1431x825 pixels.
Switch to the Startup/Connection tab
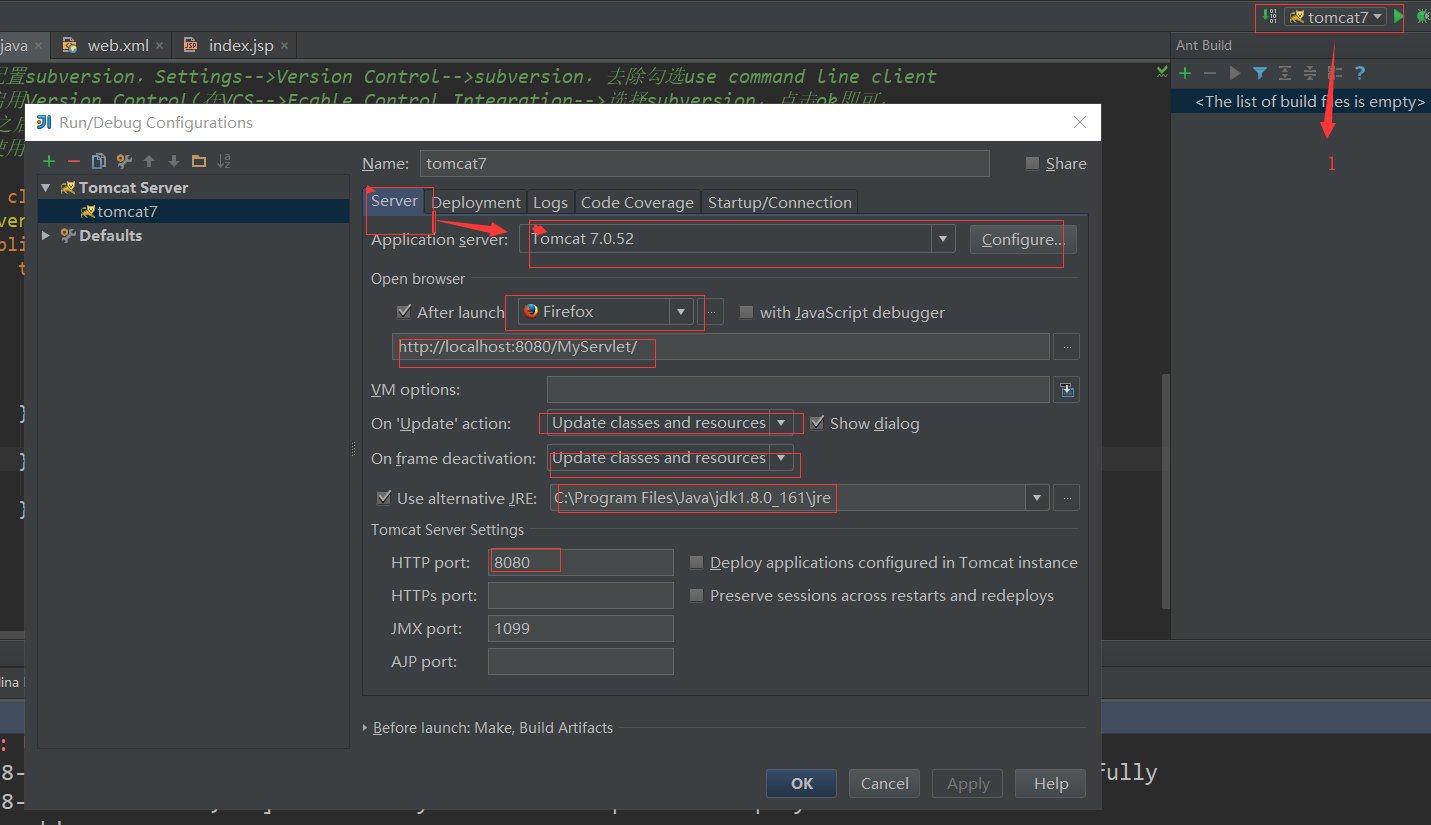pyautogui.click(x=780, y=202)
